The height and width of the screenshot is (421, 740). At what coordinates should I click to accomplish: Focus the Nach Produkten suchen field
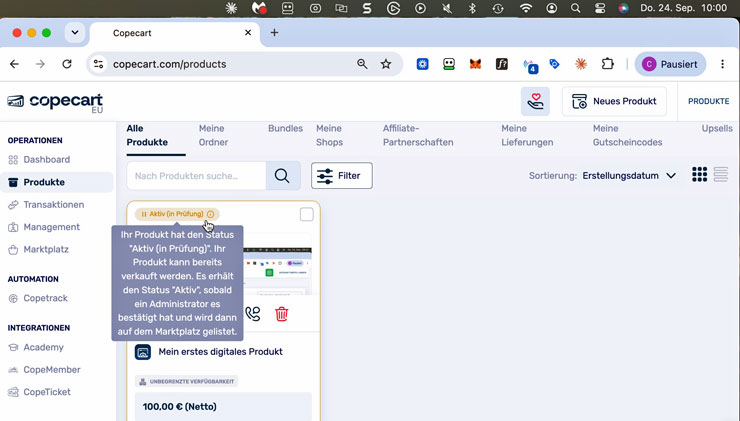pos(196,176)
